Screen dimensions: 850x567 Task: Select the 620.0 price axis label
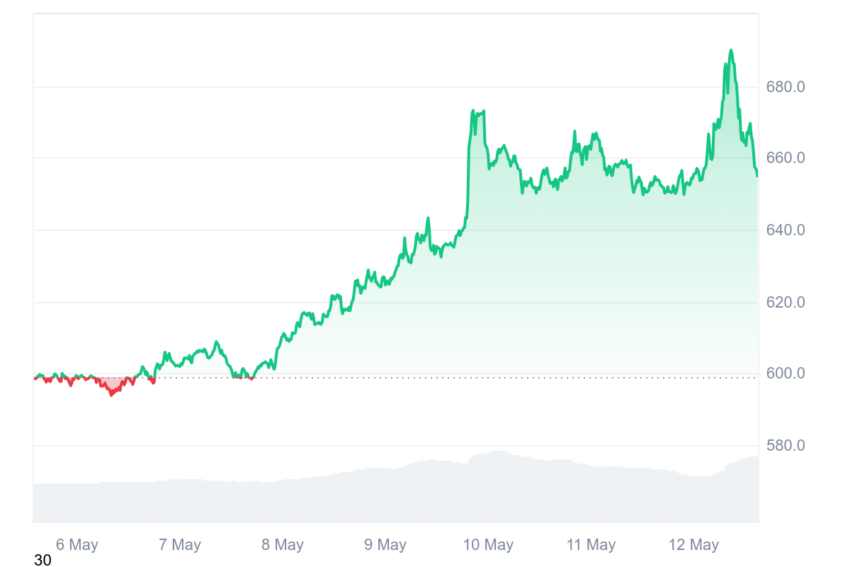[x=785, y=302]
